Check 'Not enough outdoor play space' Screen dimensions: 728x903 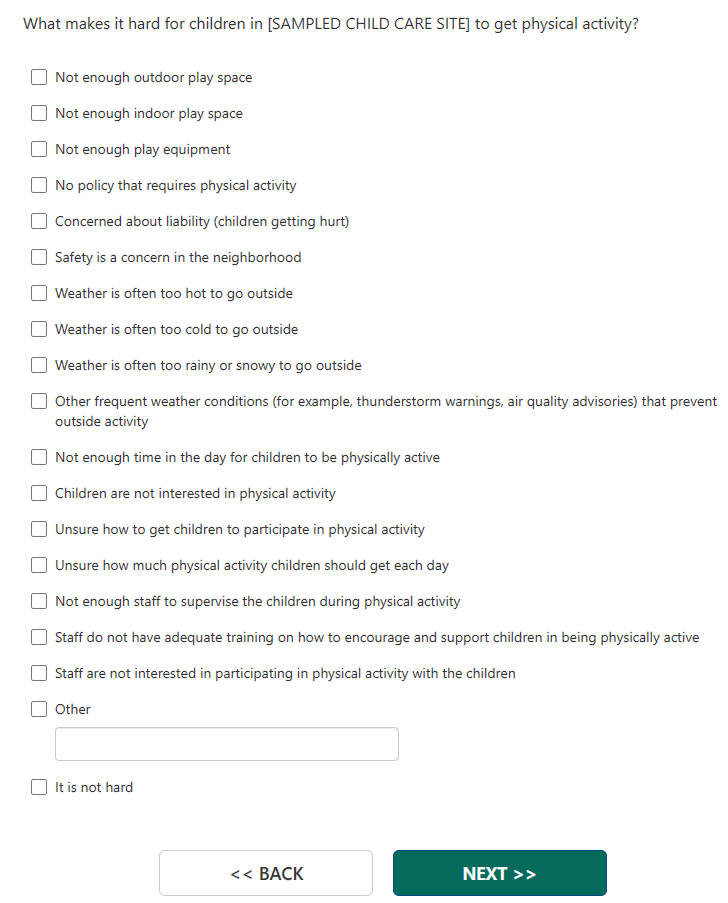pos(39,77)
